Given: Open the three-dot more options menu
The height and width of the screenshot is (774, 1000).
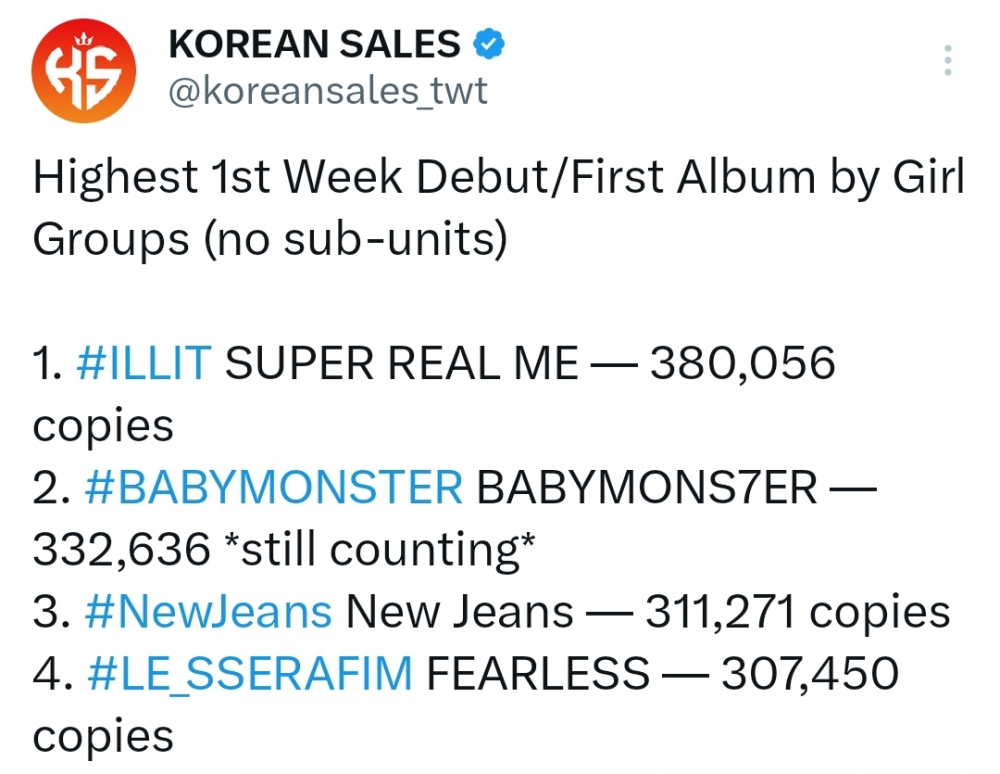Looking at the screenshot, I should coord(948,61).
